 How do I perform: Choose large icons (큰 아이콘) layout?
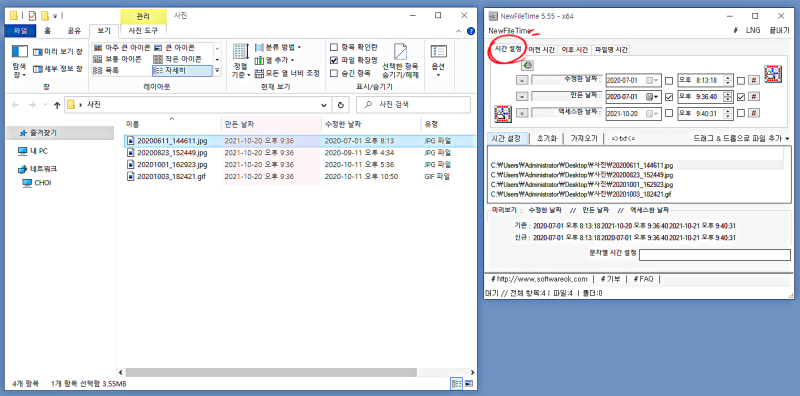(x=174, y=47)
